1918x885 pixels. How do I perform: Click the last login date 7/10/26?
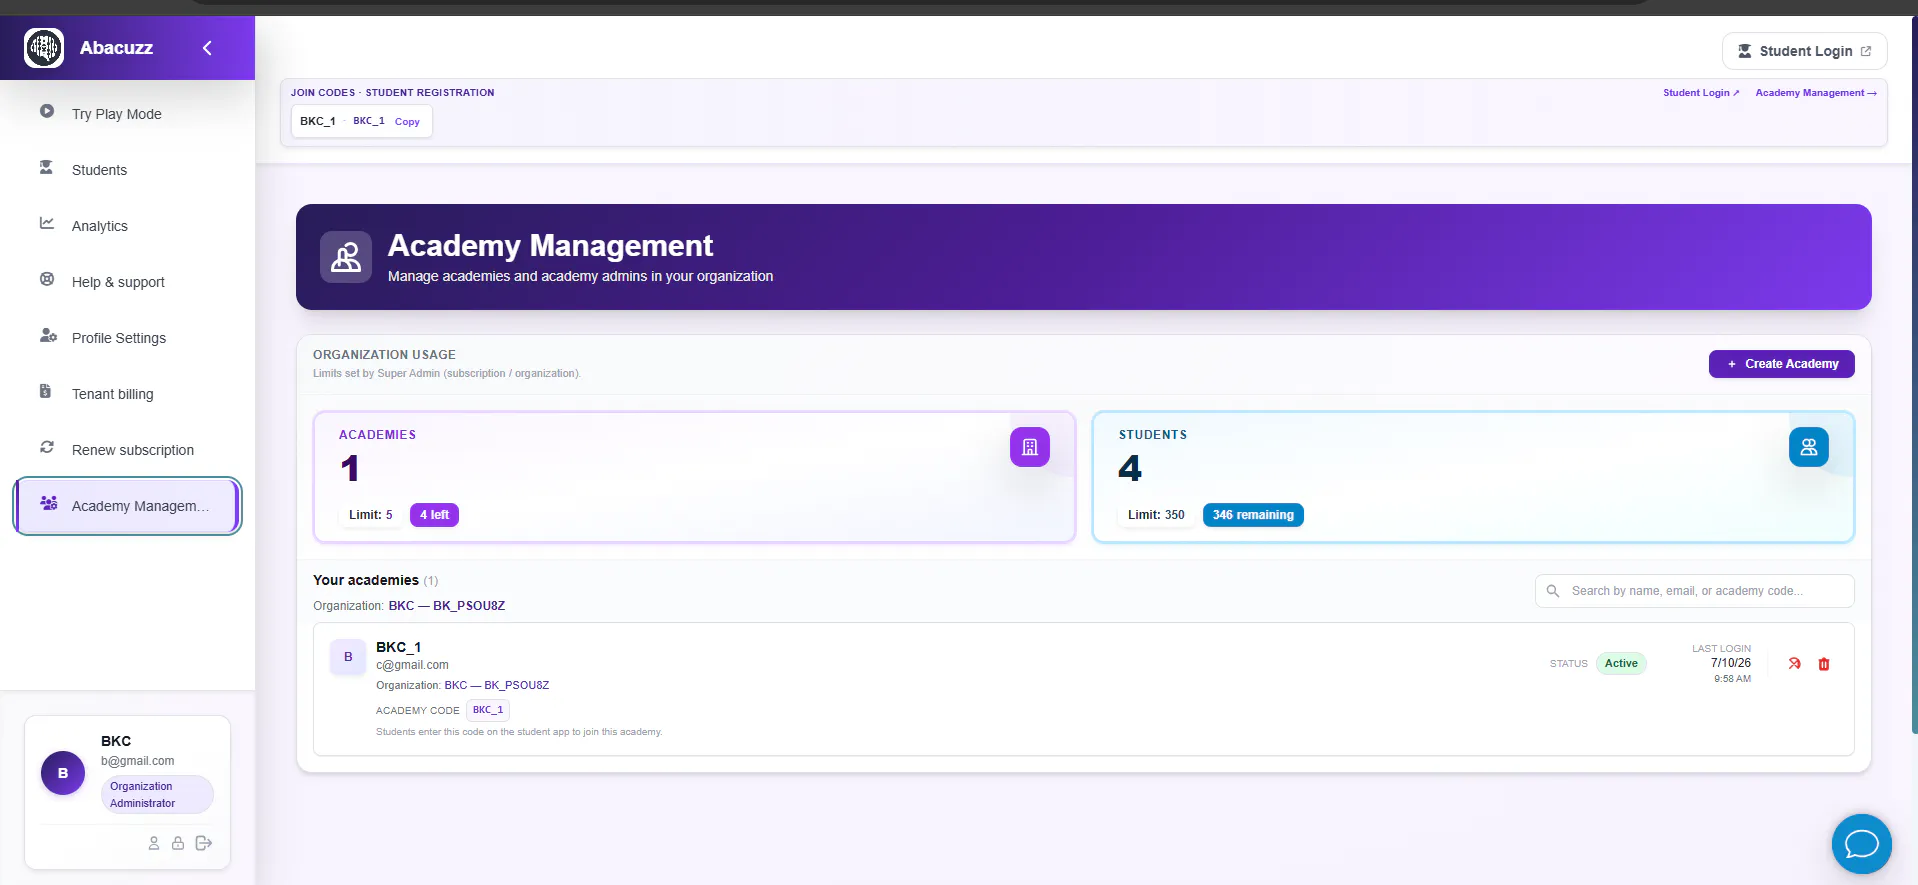pyautogui.click(x=1730, y=663)
